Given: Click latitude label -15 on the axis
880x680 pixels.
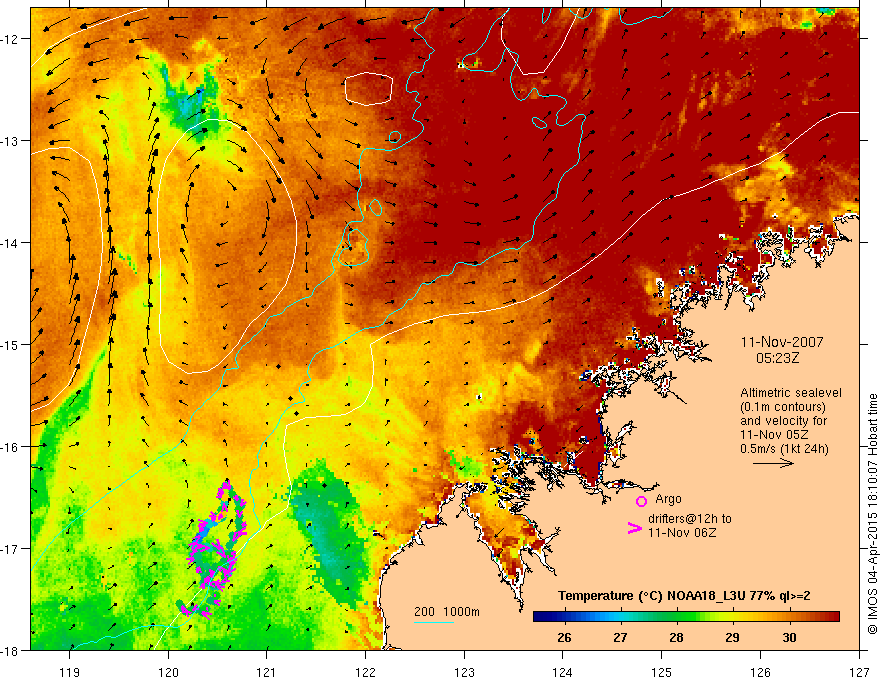Looking at the screenshot, I should pyautogui.click(x=11, y=344).
